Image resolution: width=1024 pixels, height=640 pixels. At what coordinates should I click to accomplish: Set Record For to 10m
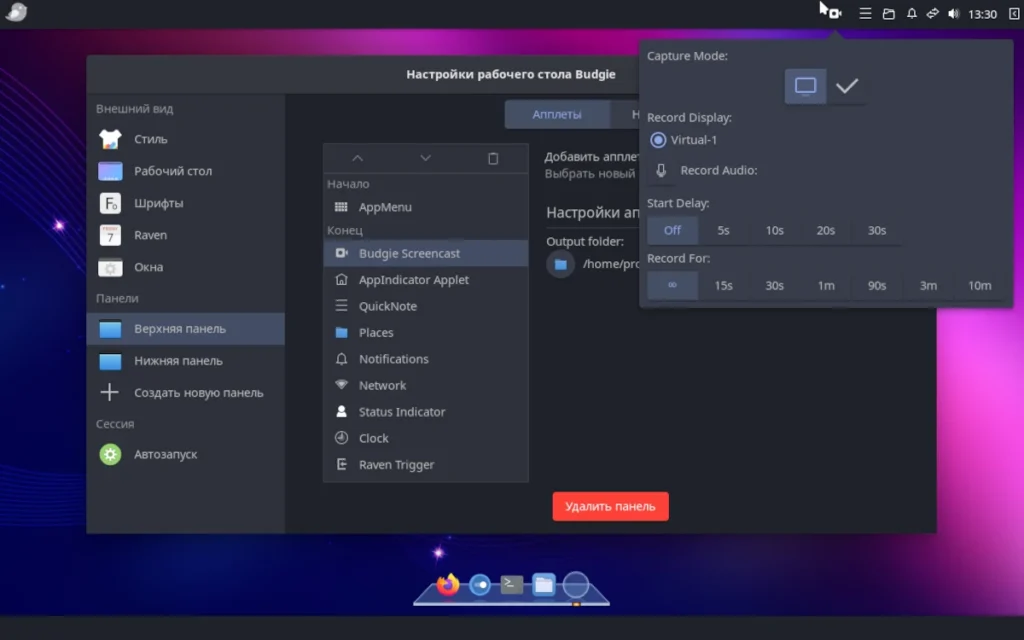pyautogui.click(x=980, y=285)
